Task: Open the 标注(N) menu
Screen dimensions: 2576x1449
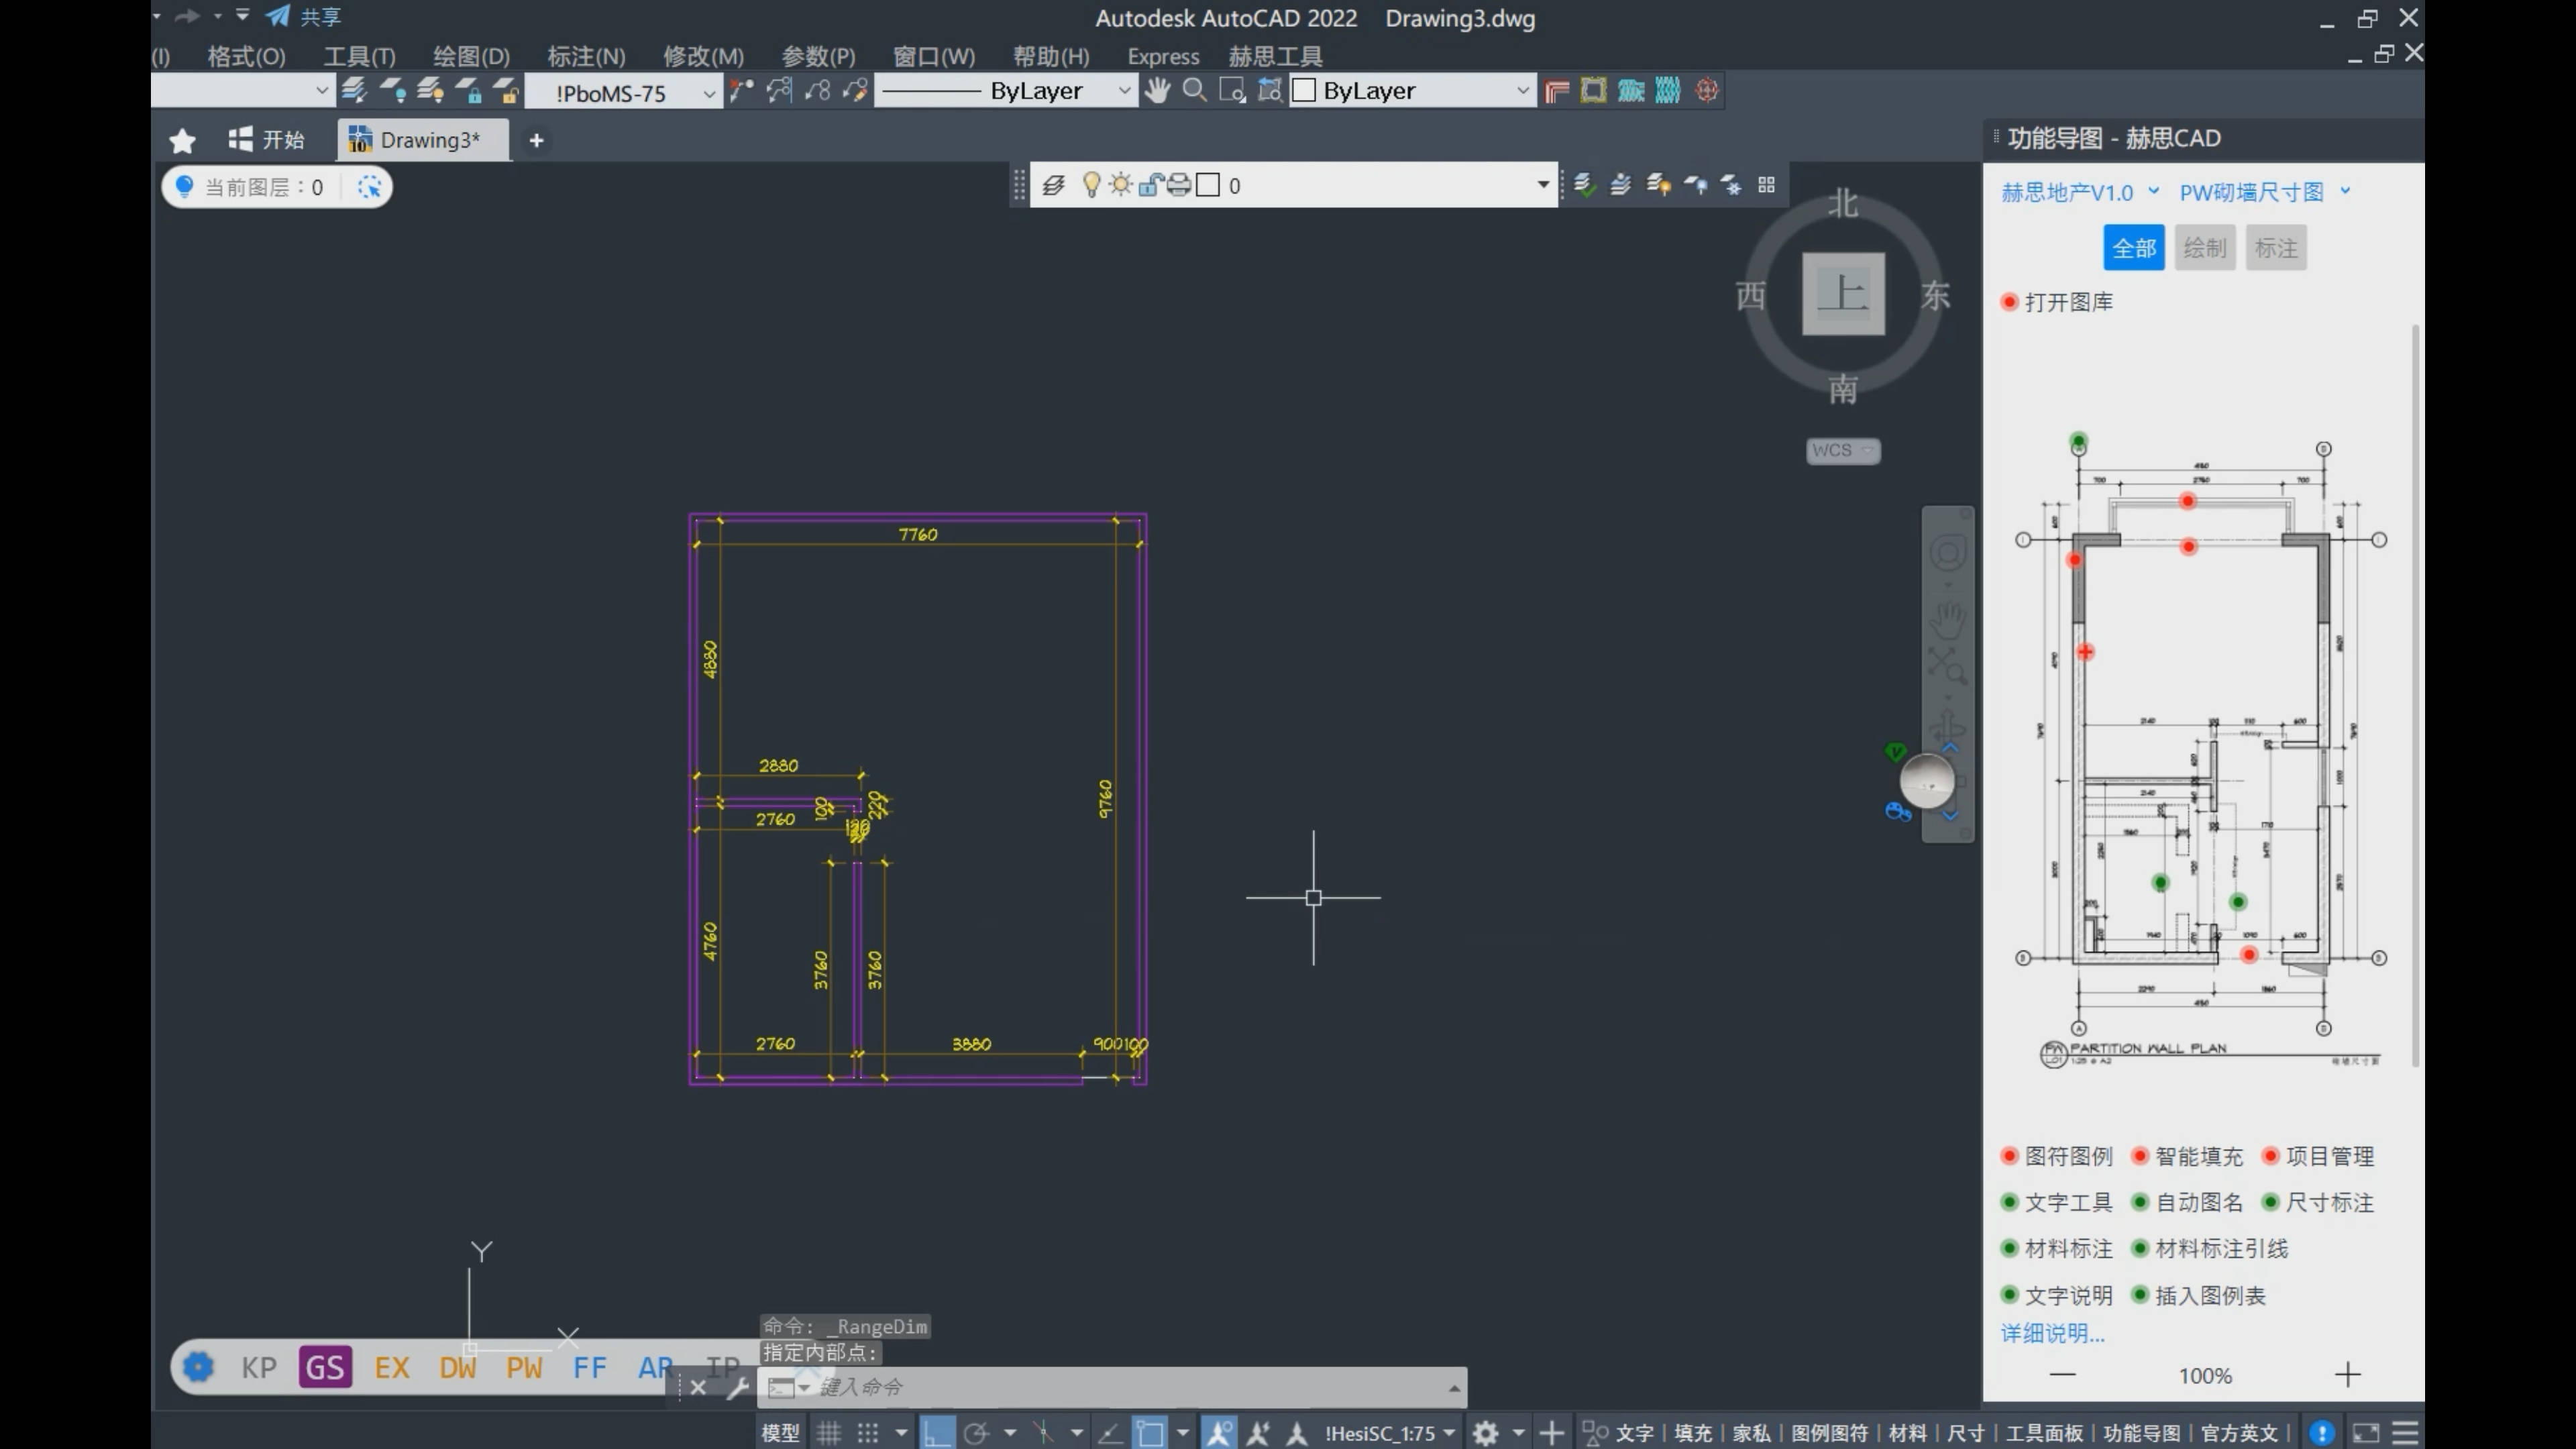Action: (586, 56)
